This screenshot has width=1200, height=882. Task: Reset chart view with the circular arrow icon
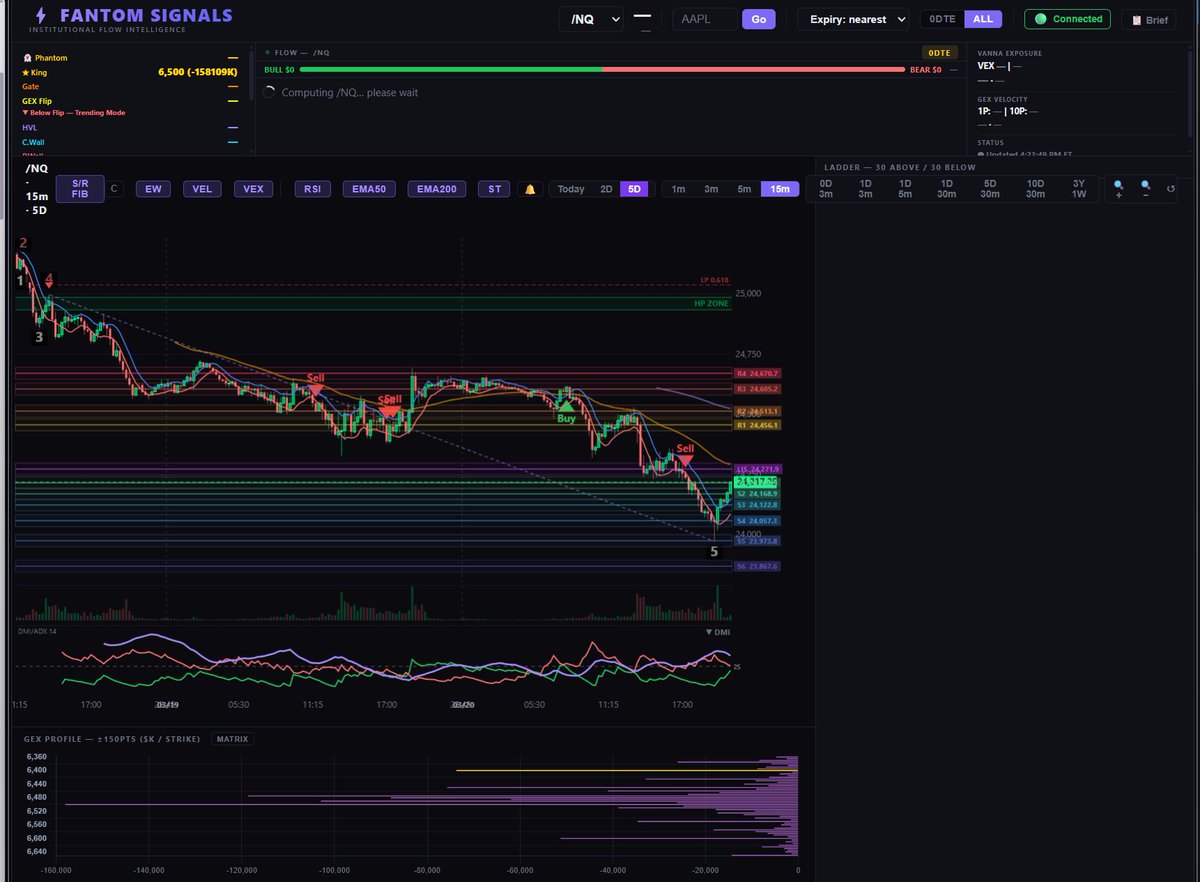point(1171,188)
